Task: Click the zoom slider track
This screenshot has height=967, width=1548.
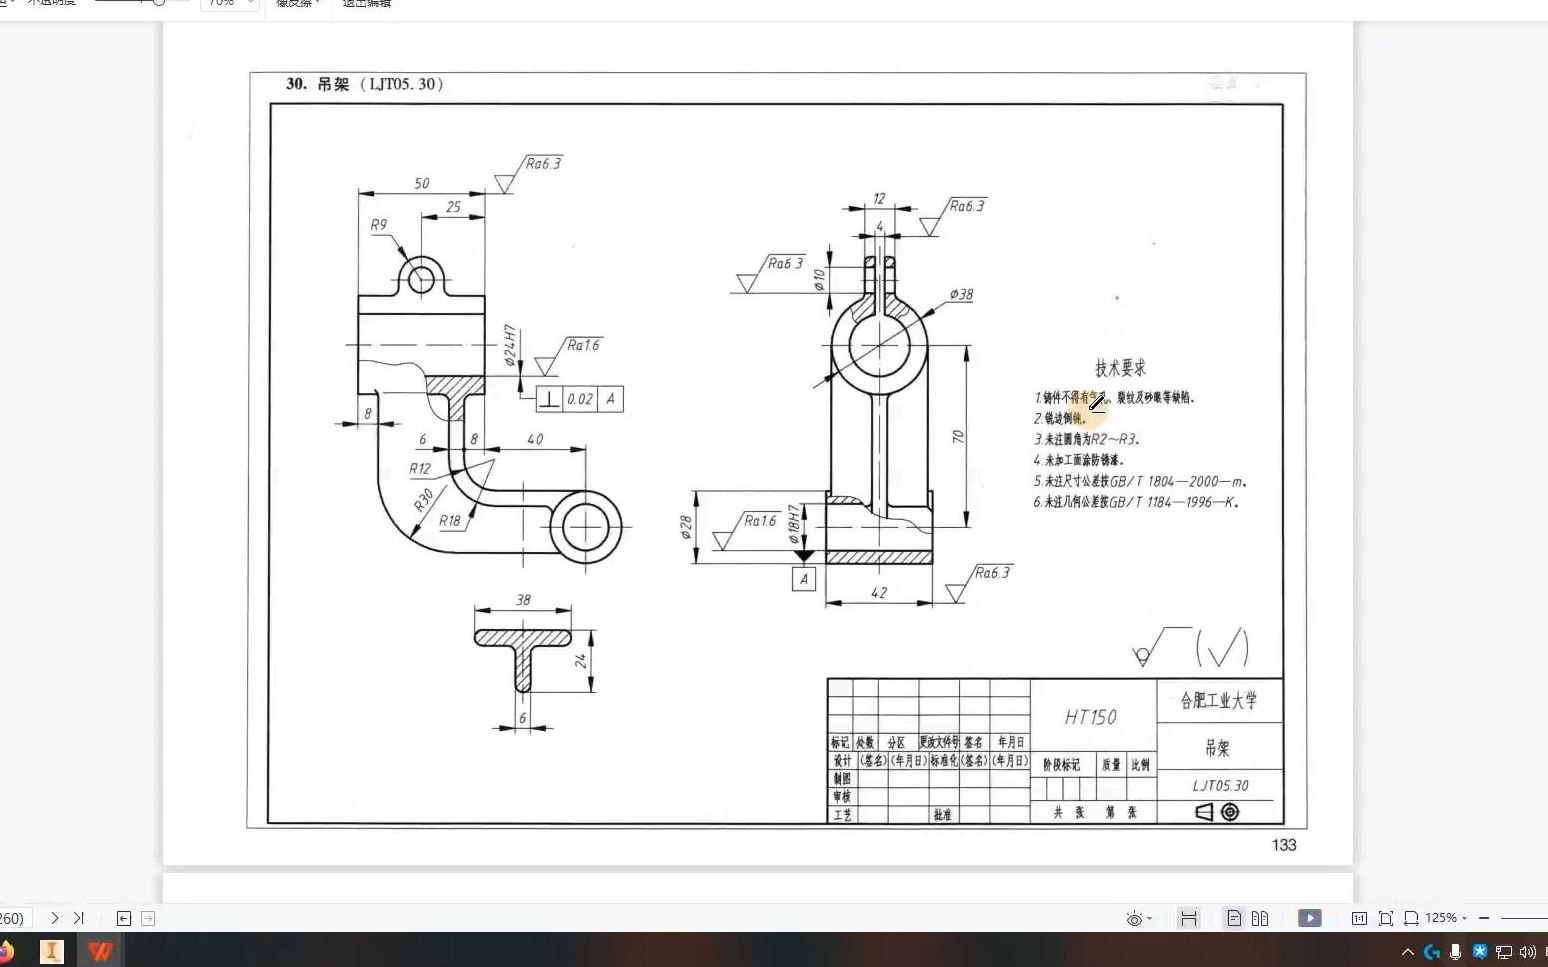Action: pyautogui.click(x=1524, y=918)
